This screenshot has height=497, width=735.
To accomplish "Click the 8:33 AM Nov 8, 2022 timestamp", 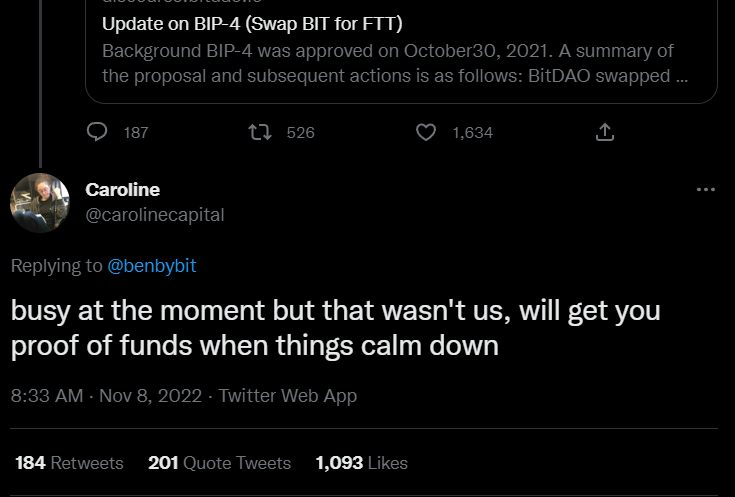I will pos(107,396).
